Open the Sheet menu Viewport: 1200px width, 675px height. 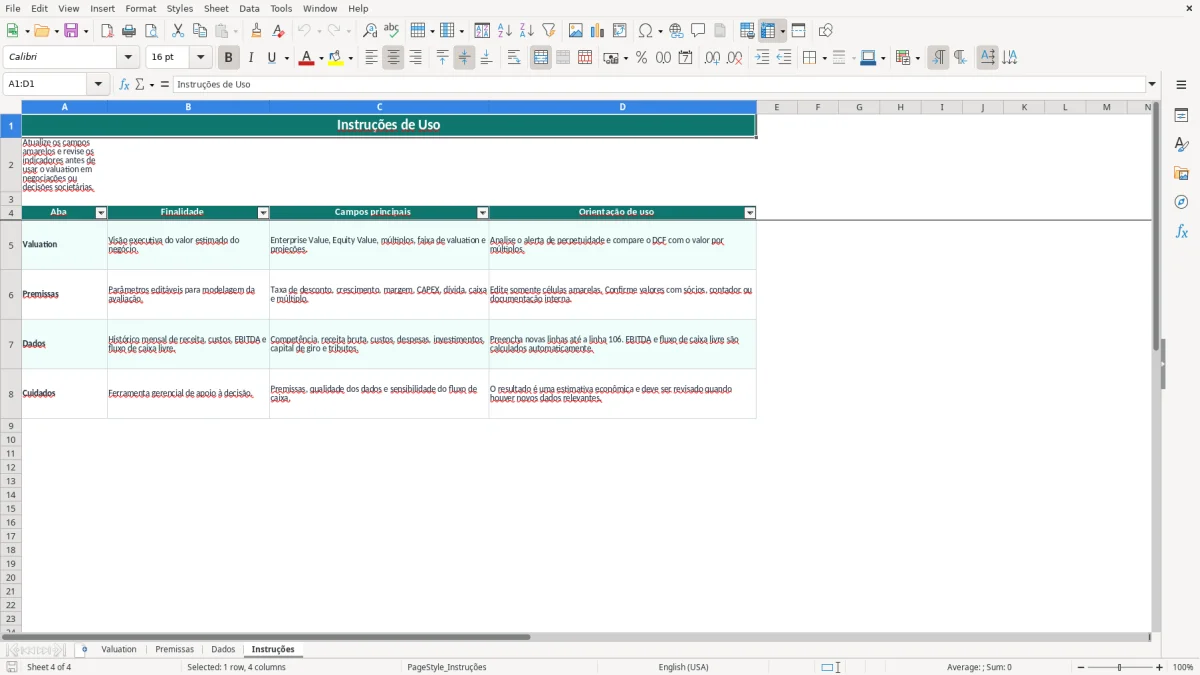[216, 8]
